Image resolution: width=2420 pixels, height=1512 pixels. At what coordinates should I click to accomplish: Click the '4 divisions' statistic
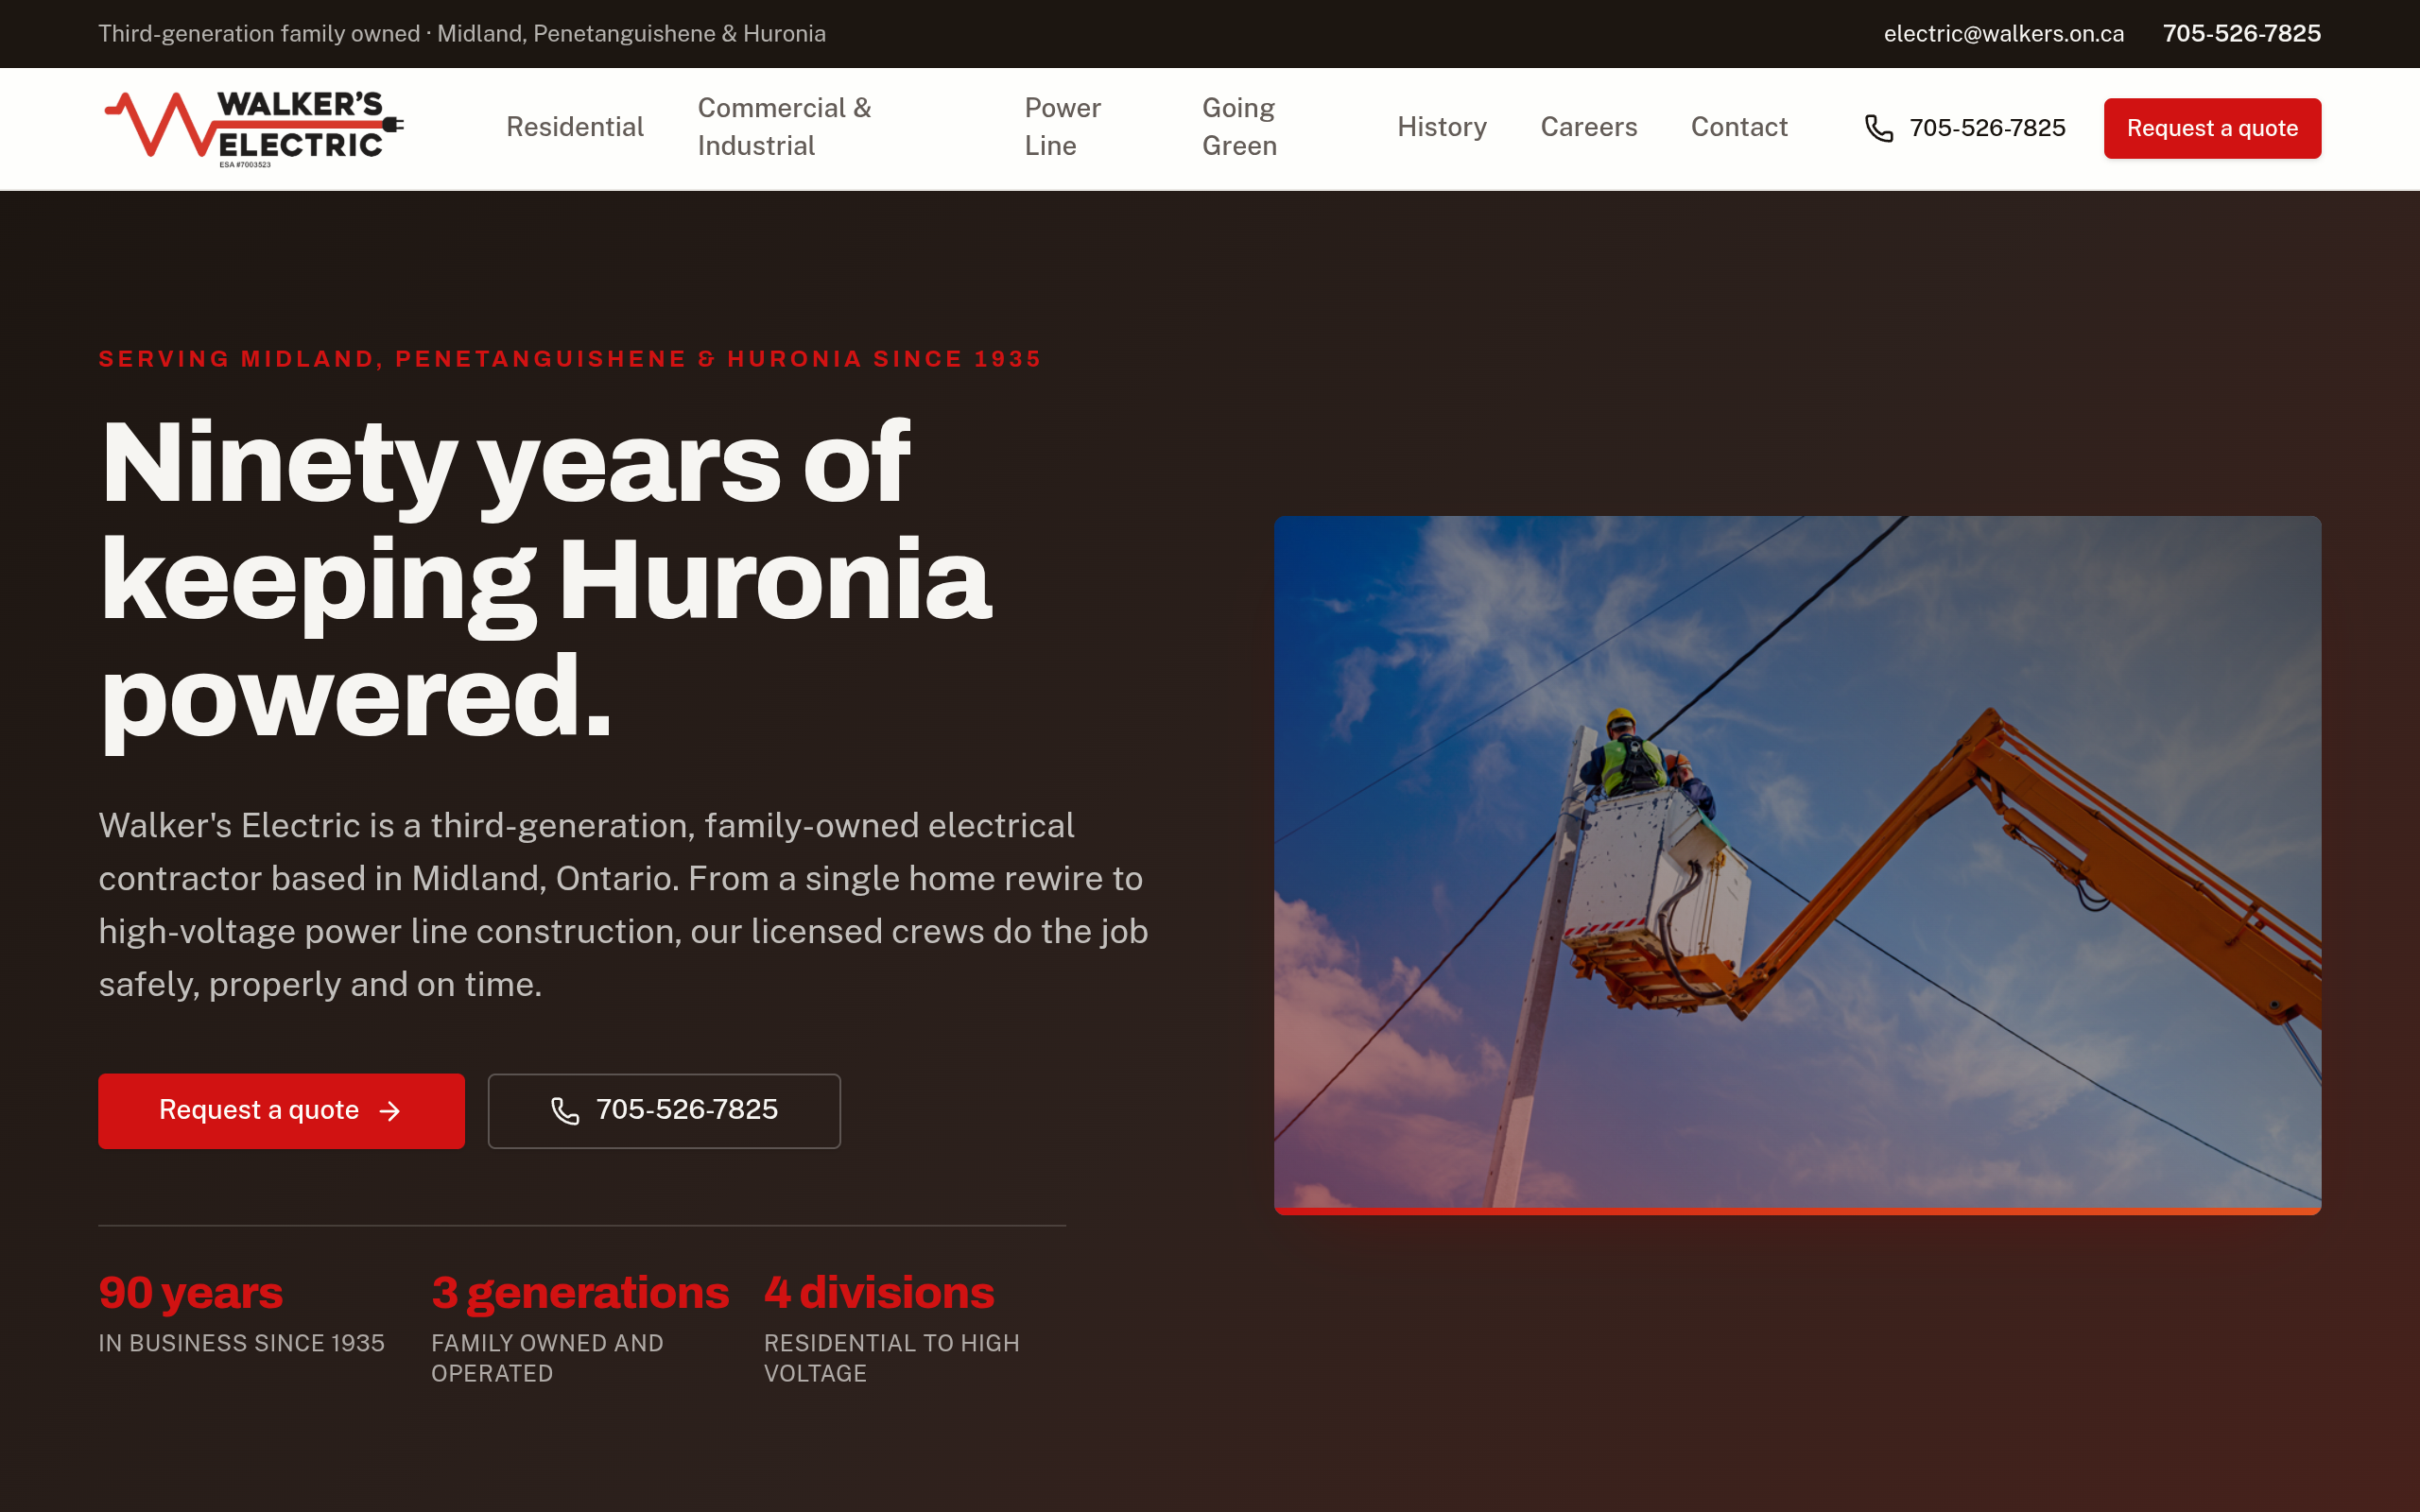point(879,1292)
